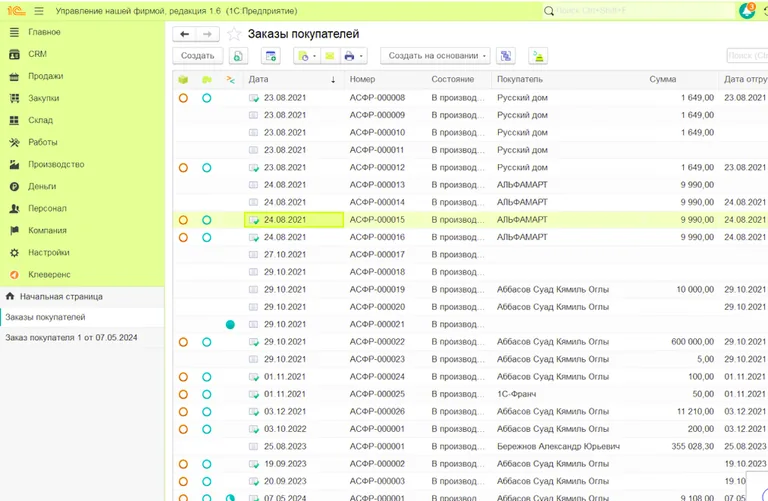This screenshot has height=501, width=768.
Task: Open the Продажи section
Action: pyautogui.click(x=45, y=76)
